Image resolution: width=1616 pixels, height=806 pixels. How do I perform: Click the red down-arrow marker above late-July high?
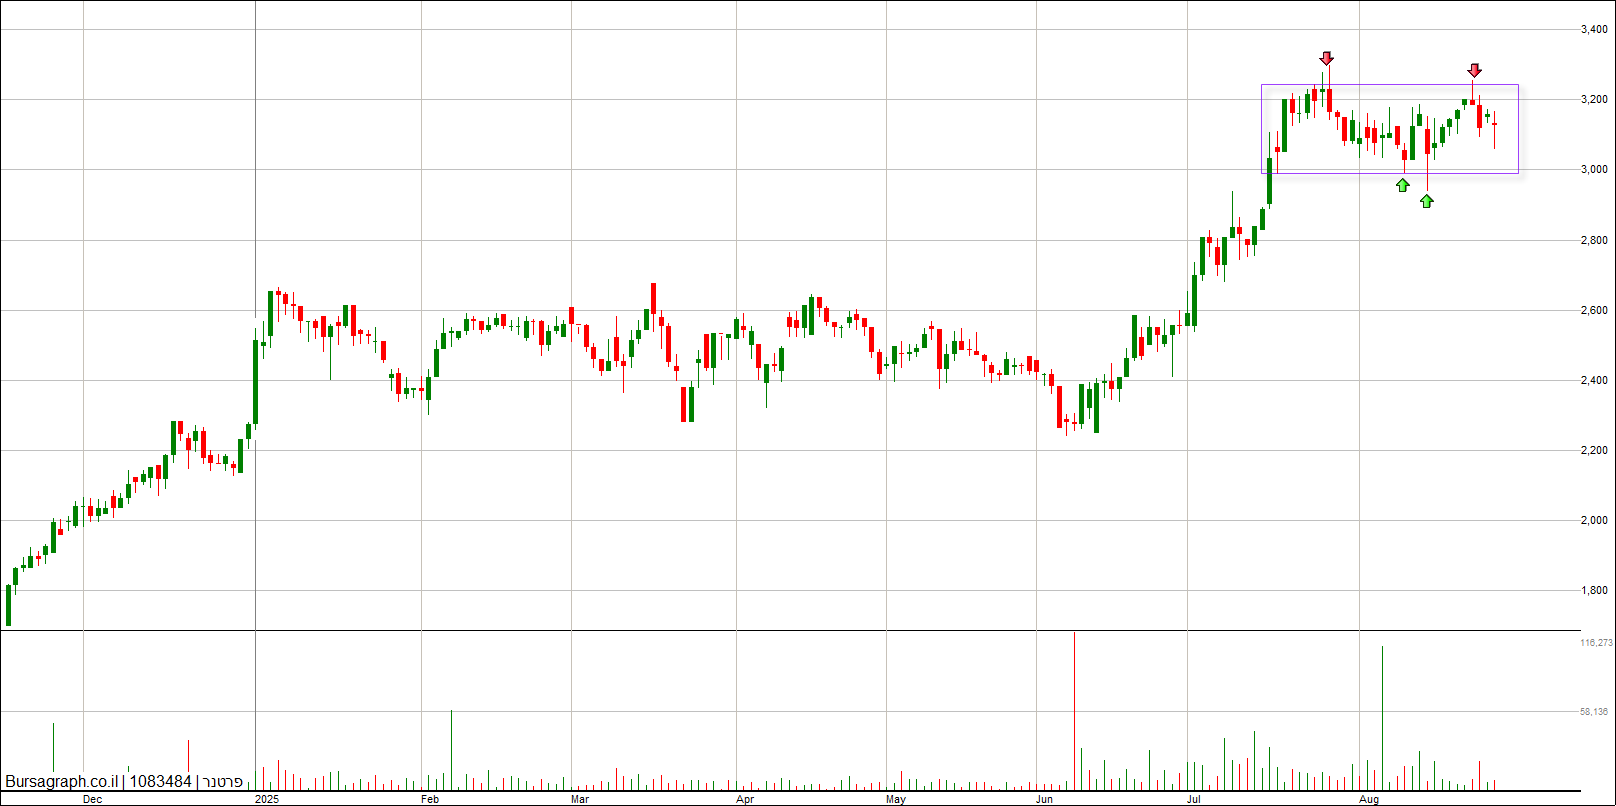(1326, 58)
